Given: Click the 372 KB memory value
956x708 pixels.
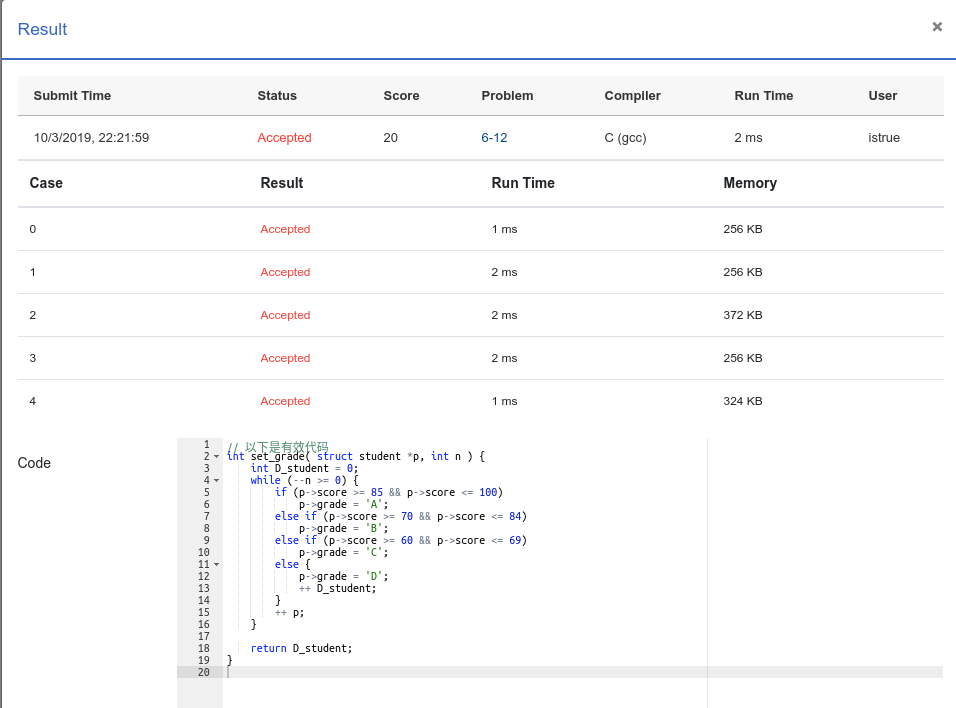Looking at the screenshot, I should [743, 315].
